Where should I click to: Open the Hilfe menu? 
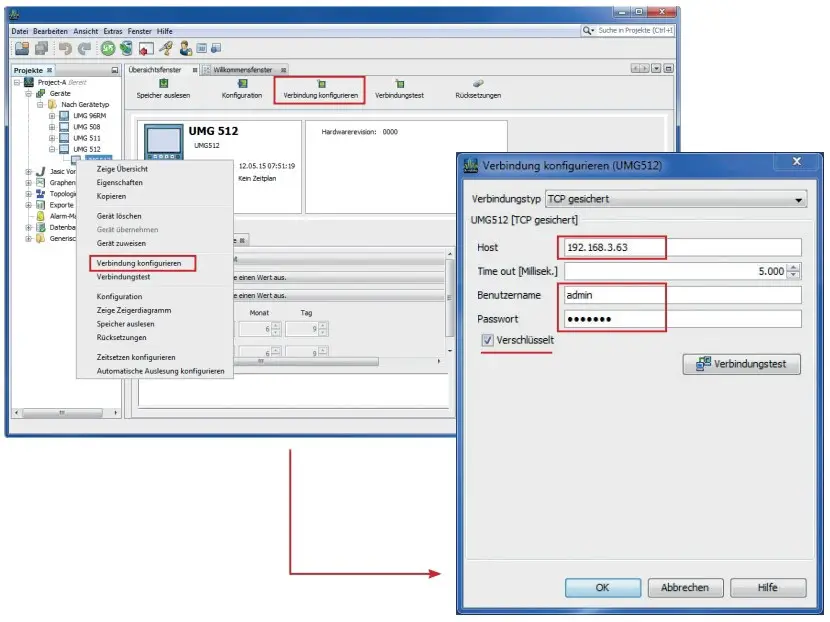[x=165, y=31]
